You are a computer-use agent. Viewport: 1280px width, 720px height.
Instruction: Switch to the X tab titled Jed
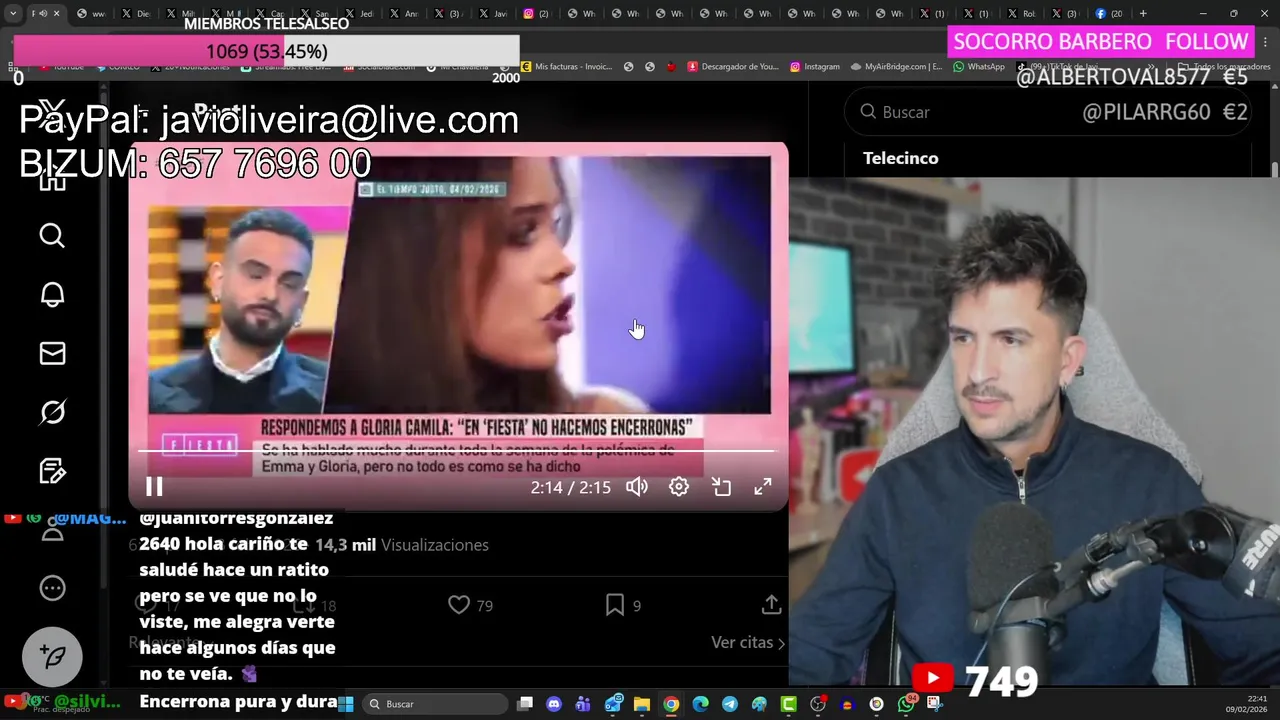pyautogui.click(x=360, y=13)
